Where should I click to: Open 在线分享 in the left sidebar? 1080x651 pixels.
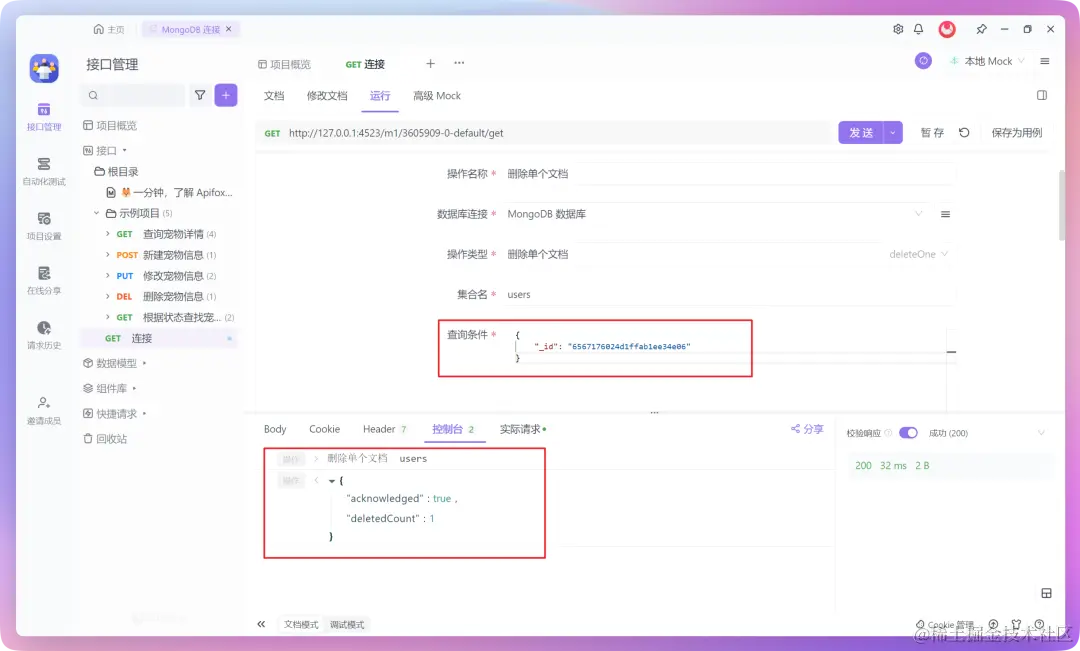click(x=44, y=280)
